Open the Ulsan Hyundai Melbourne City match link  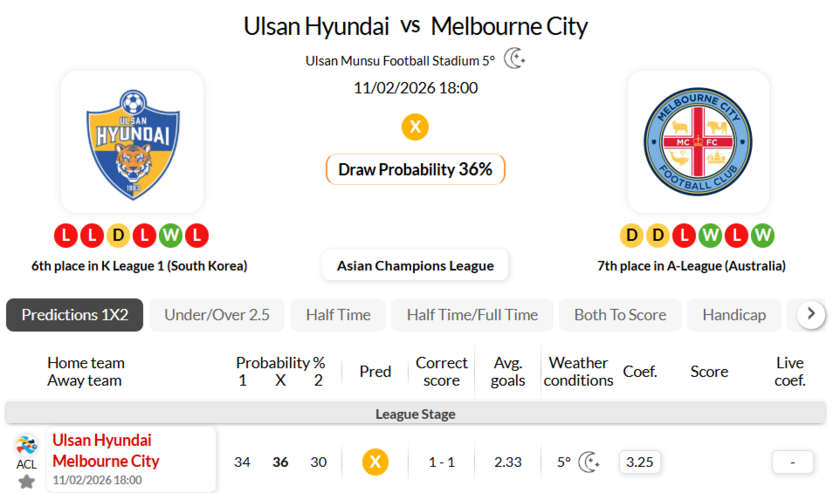click(x=106, y=451)
